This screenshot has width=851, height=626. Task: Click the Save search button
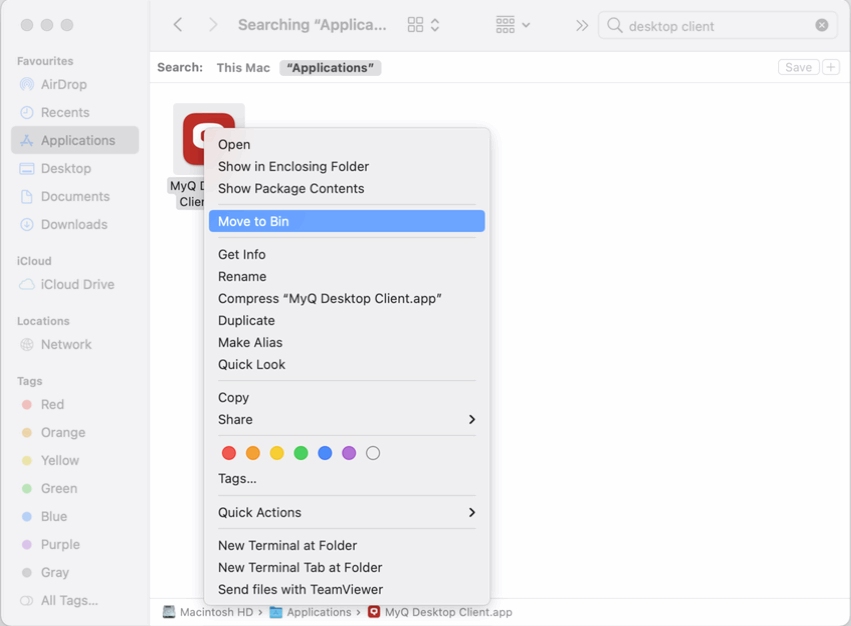(x=797, y=67)
